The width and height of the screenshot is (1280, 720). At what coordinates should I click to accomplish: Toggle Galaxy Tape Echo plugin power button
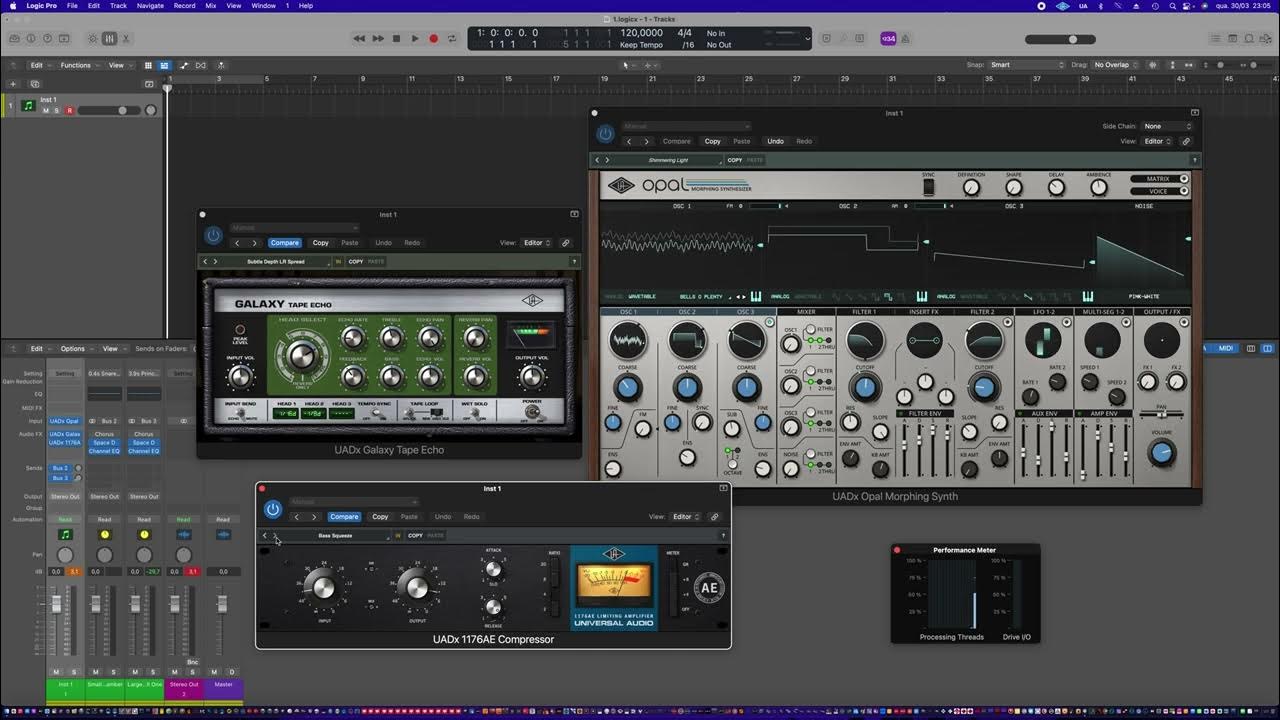[x=213, y=236]
